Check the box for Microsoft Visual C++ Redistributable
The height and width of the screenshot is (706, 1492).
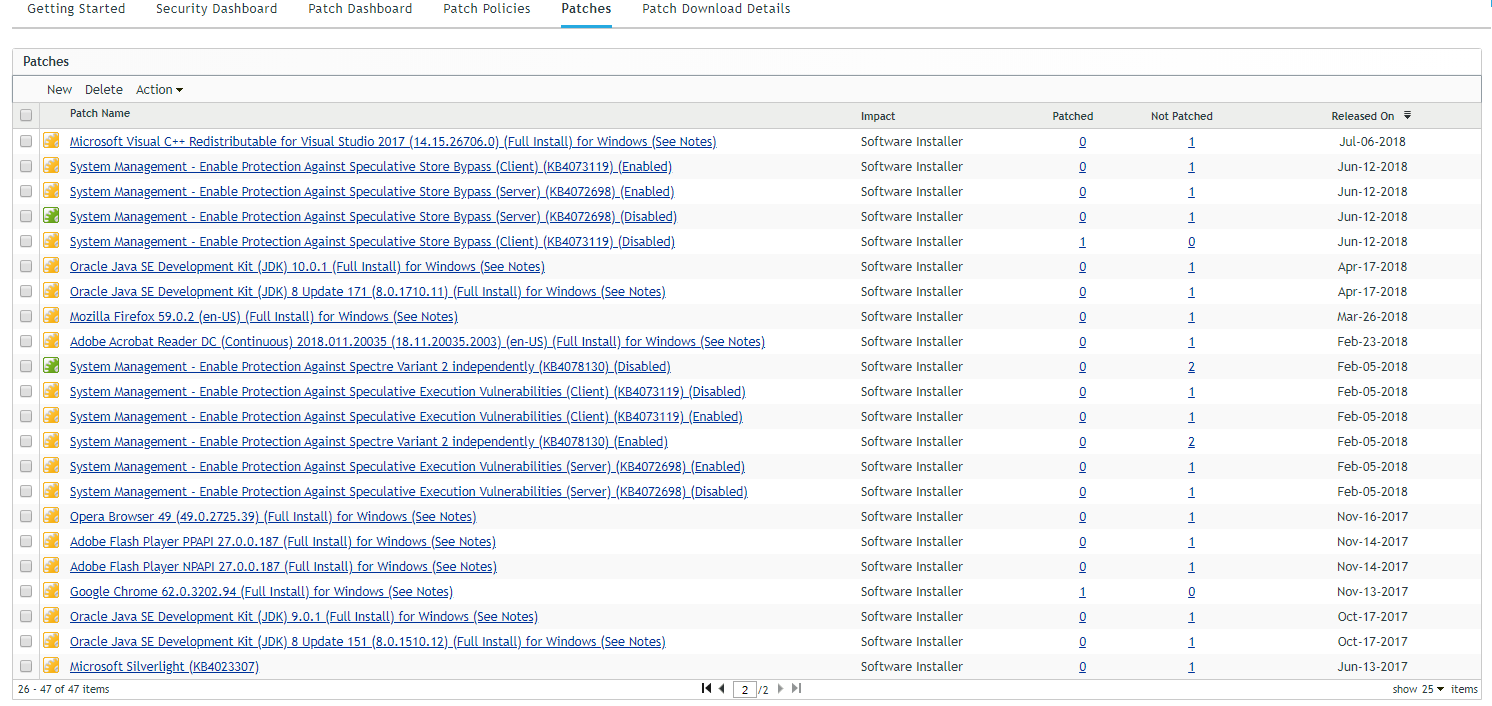(x=26, y=141)
